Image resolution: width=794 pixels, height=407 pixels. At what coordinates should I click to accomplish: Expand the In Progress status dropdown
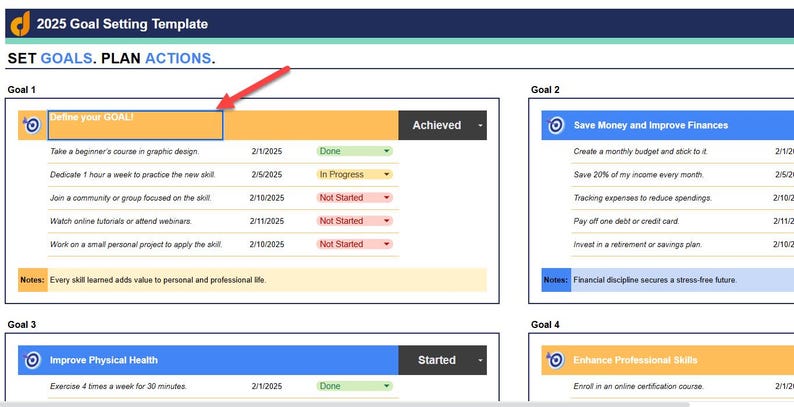click(x=387, y=174)
